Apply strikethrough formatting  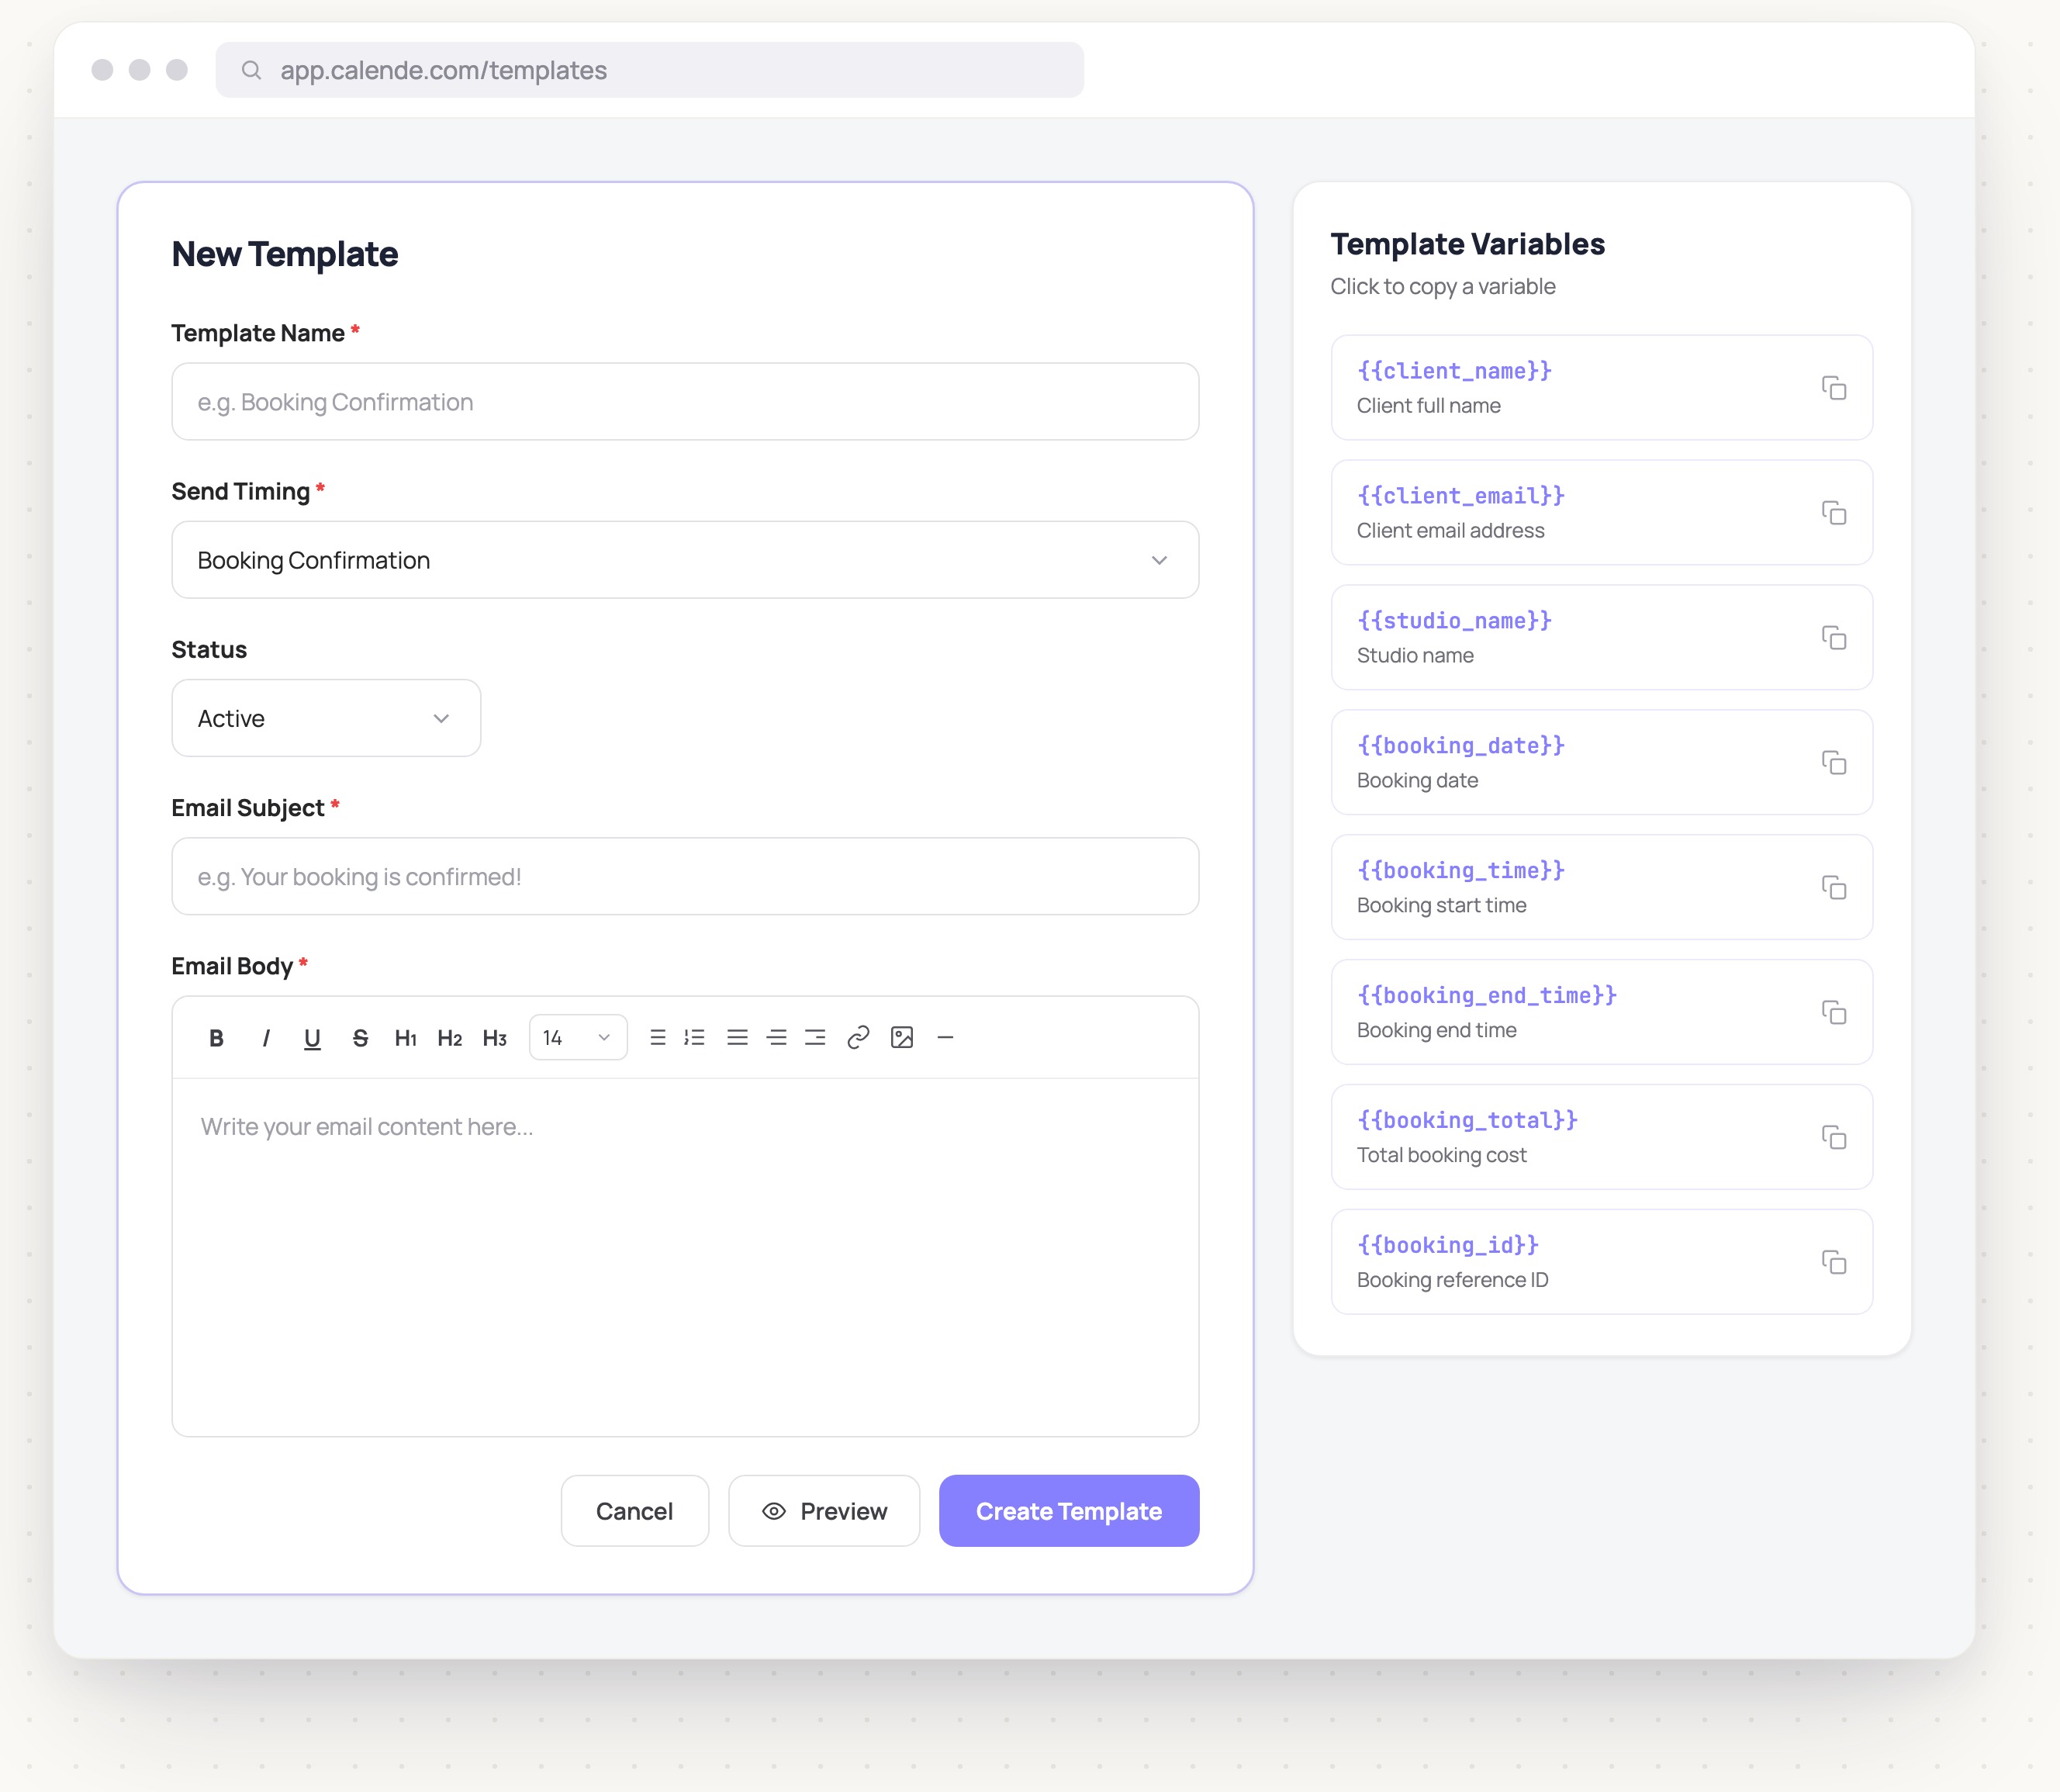[360, 1038]
